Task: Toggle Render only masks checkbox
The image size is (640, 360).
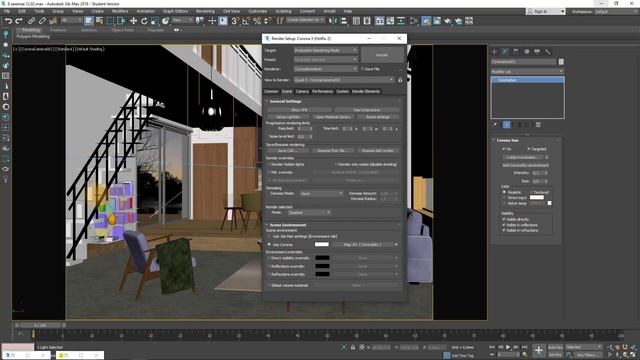Action: click(x=336, y=164)
